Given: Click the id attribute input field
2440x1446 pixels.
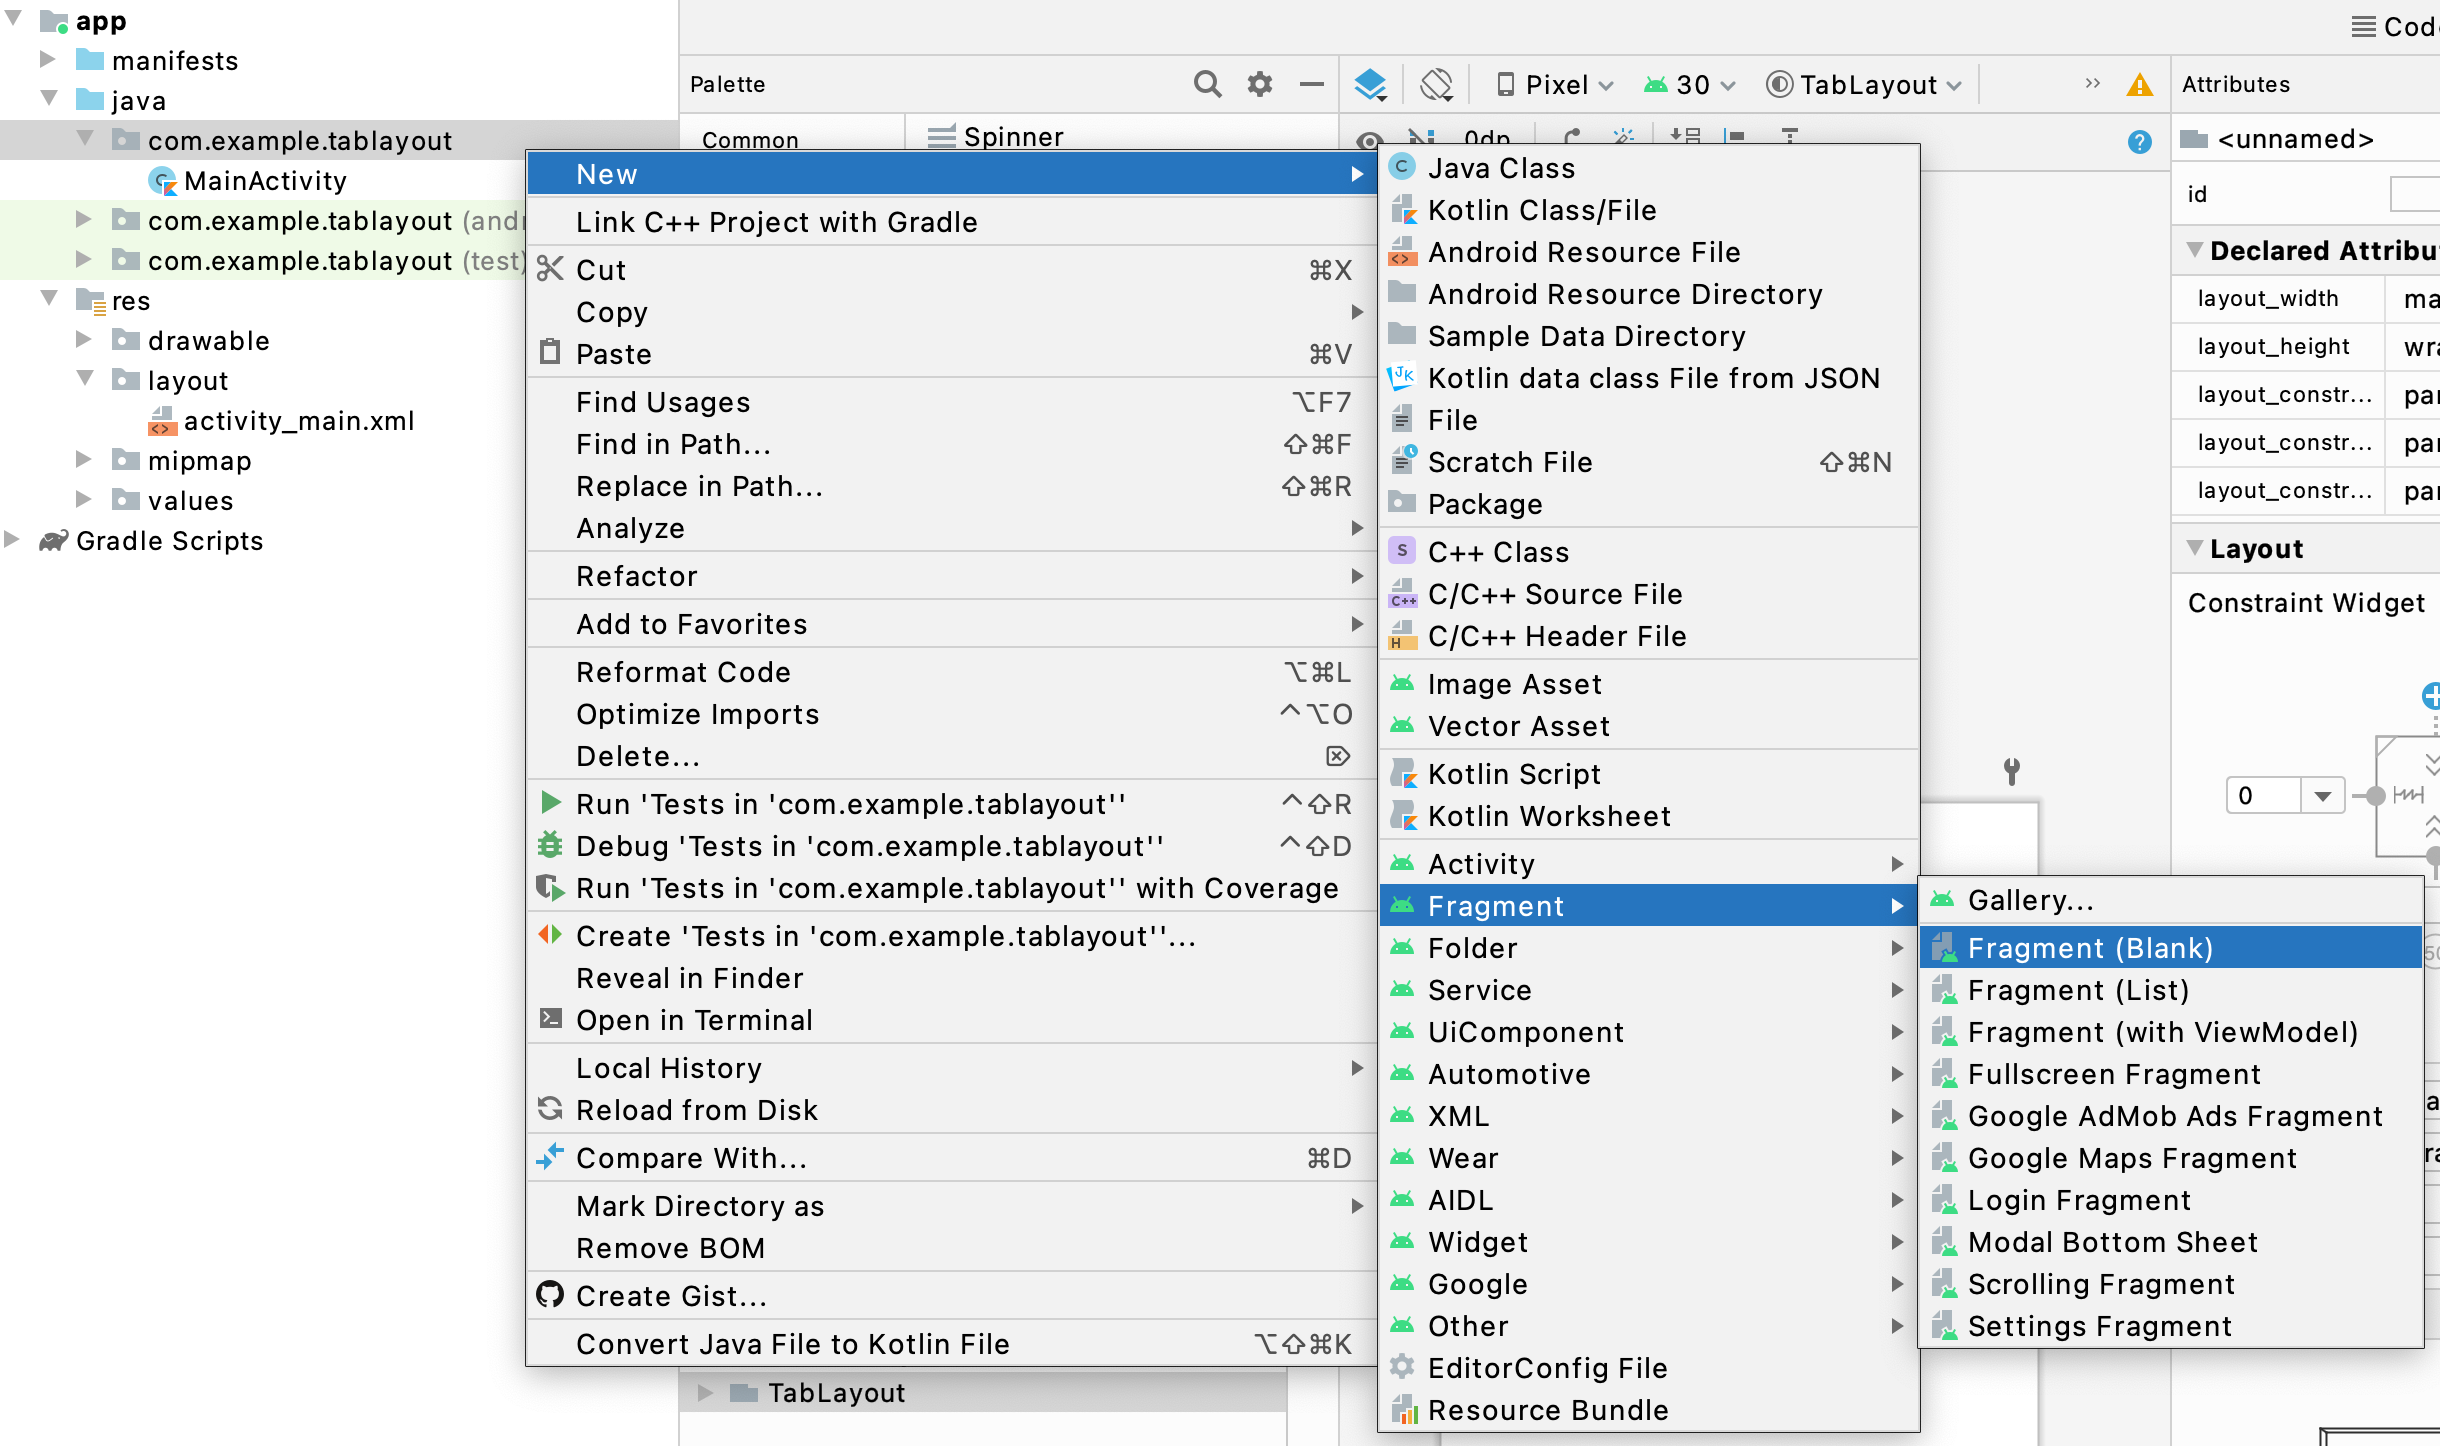Looking at the screenshot, I should coord(2415,194).
